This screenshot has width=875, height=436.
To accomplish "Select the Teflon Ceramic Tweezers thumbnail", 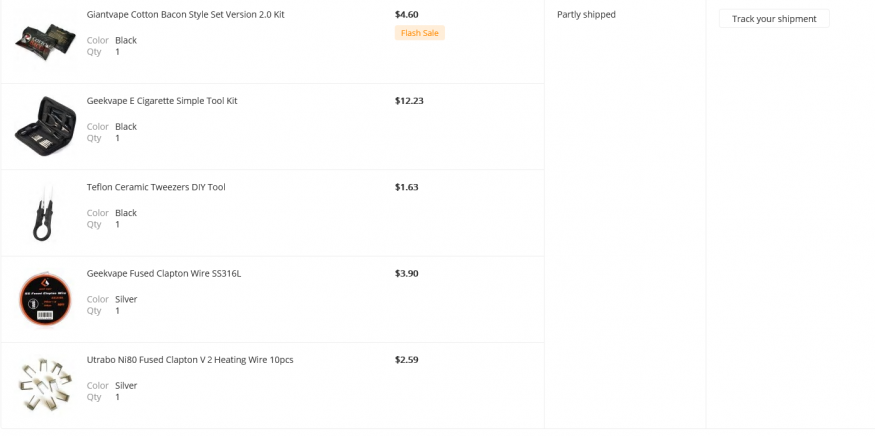I will pyautogui.click(x=45, y=213).
